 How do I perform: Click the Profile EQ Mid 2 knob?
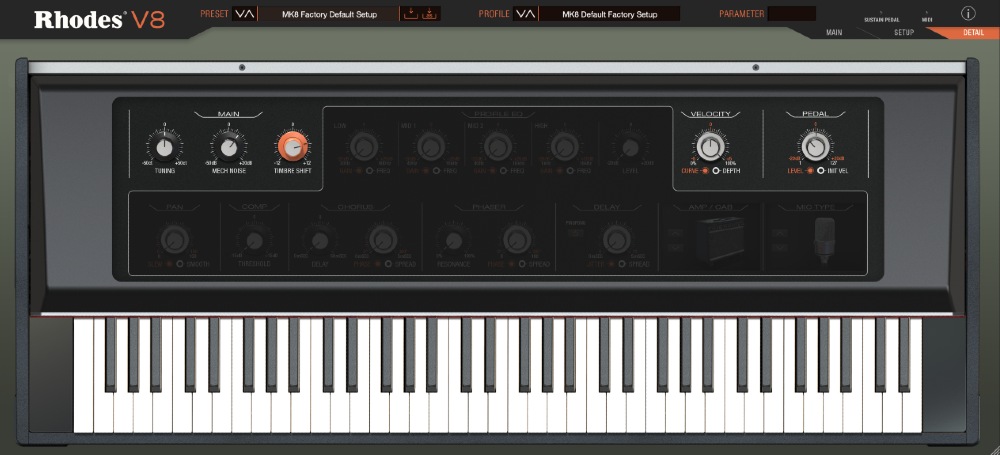click(497, 147)
